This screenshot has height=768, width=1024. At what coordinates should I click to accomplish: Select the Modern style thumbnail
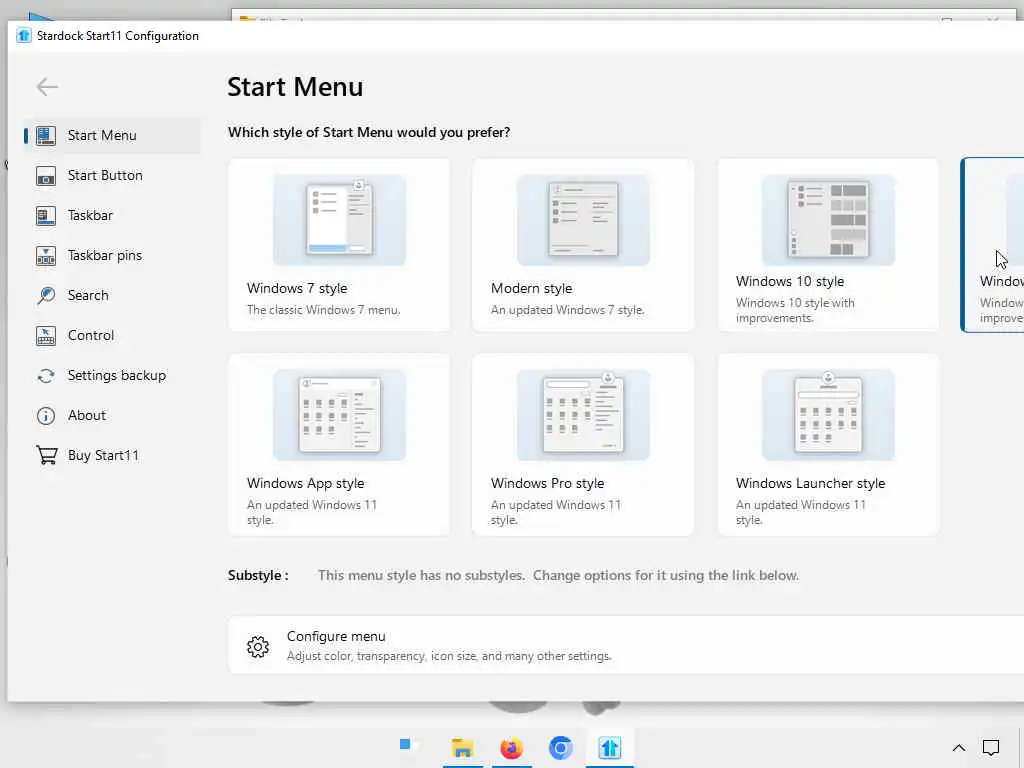(x=583, y=219)
